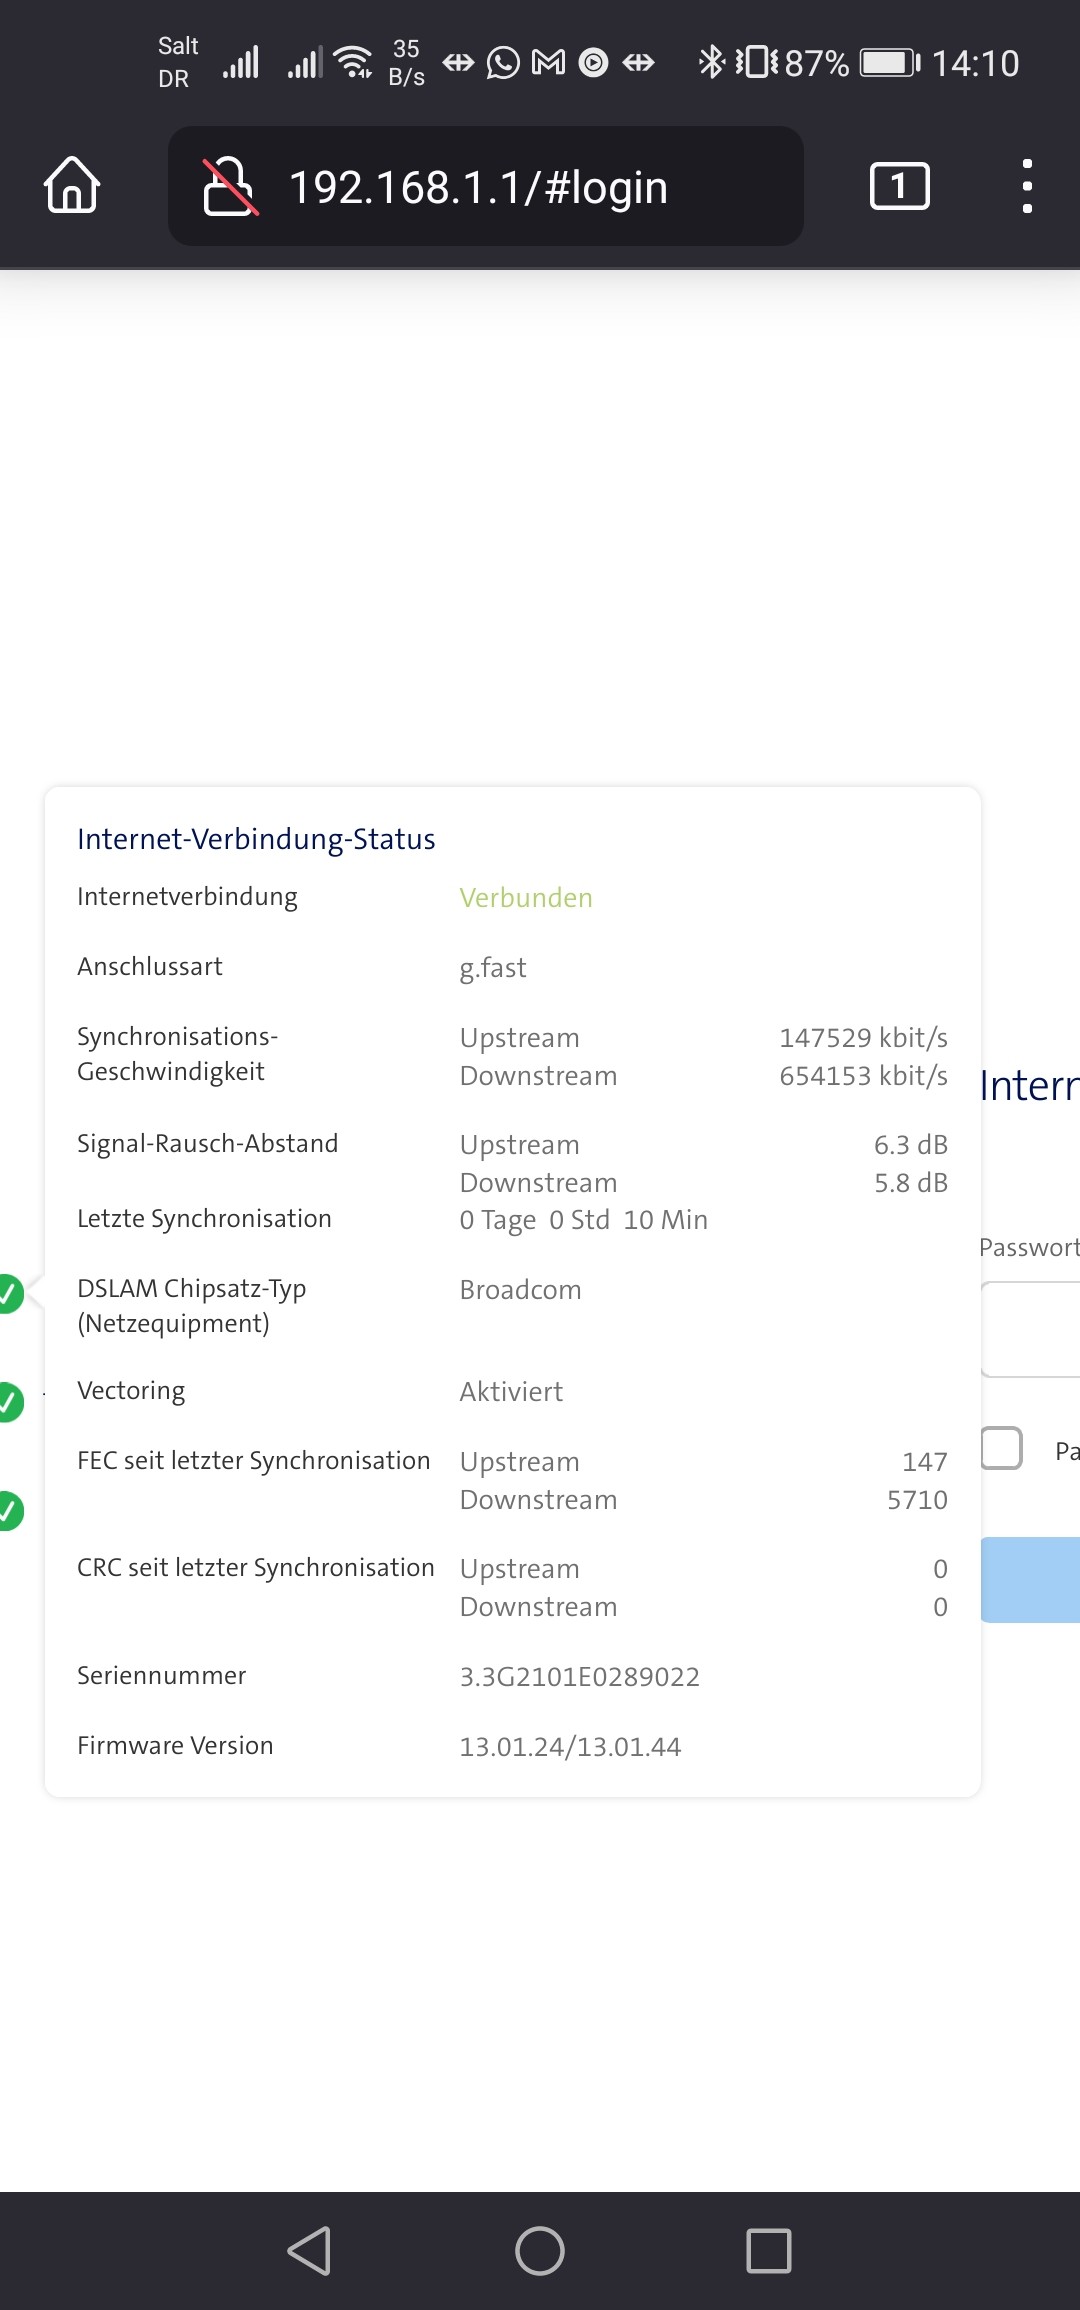This screenshot has height=2310, width=1080.
Task: Tap the Signal-Rausch-Abstand label
Action: [207, 1143]
